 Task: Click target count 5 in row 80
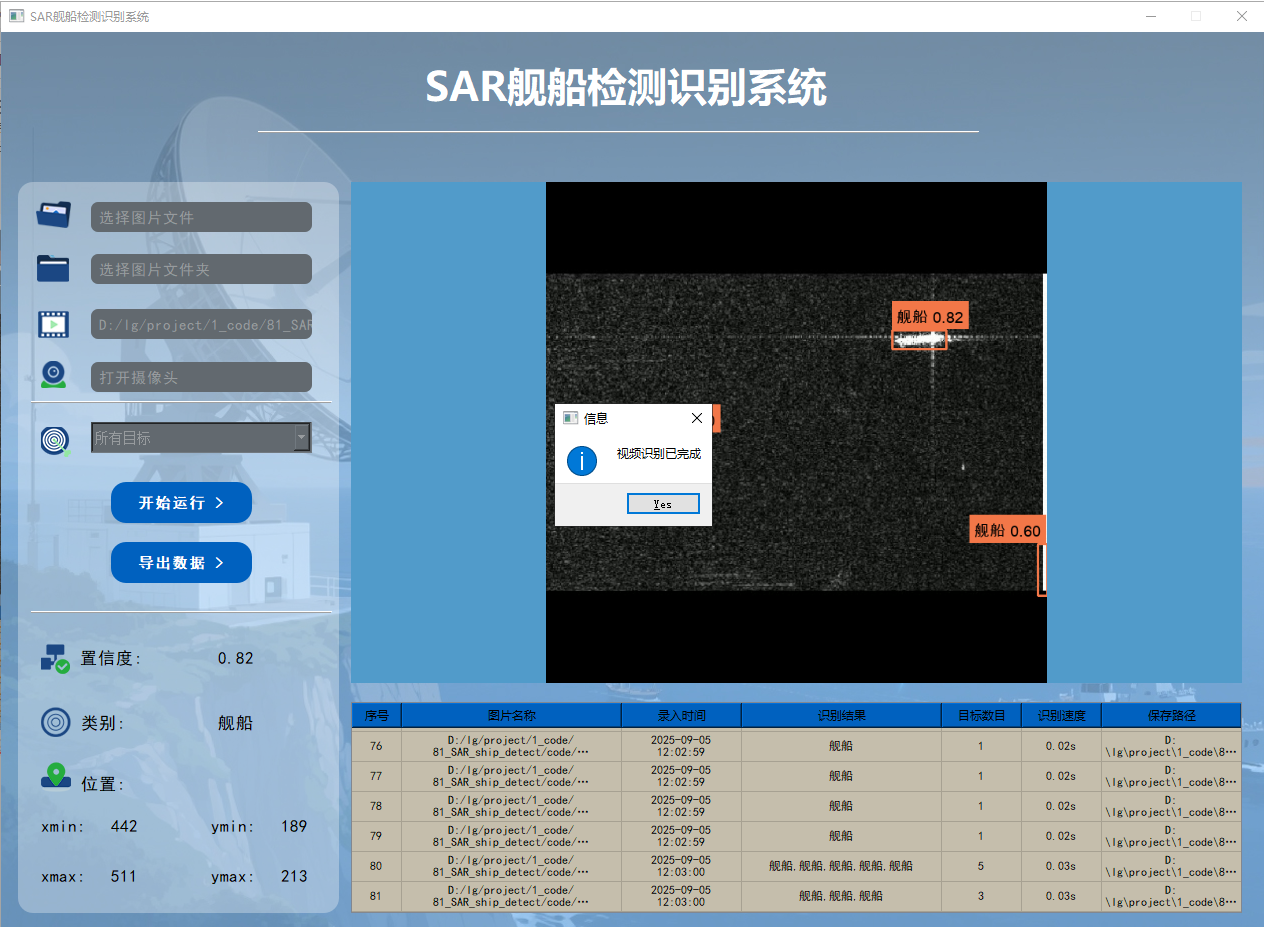981,866
